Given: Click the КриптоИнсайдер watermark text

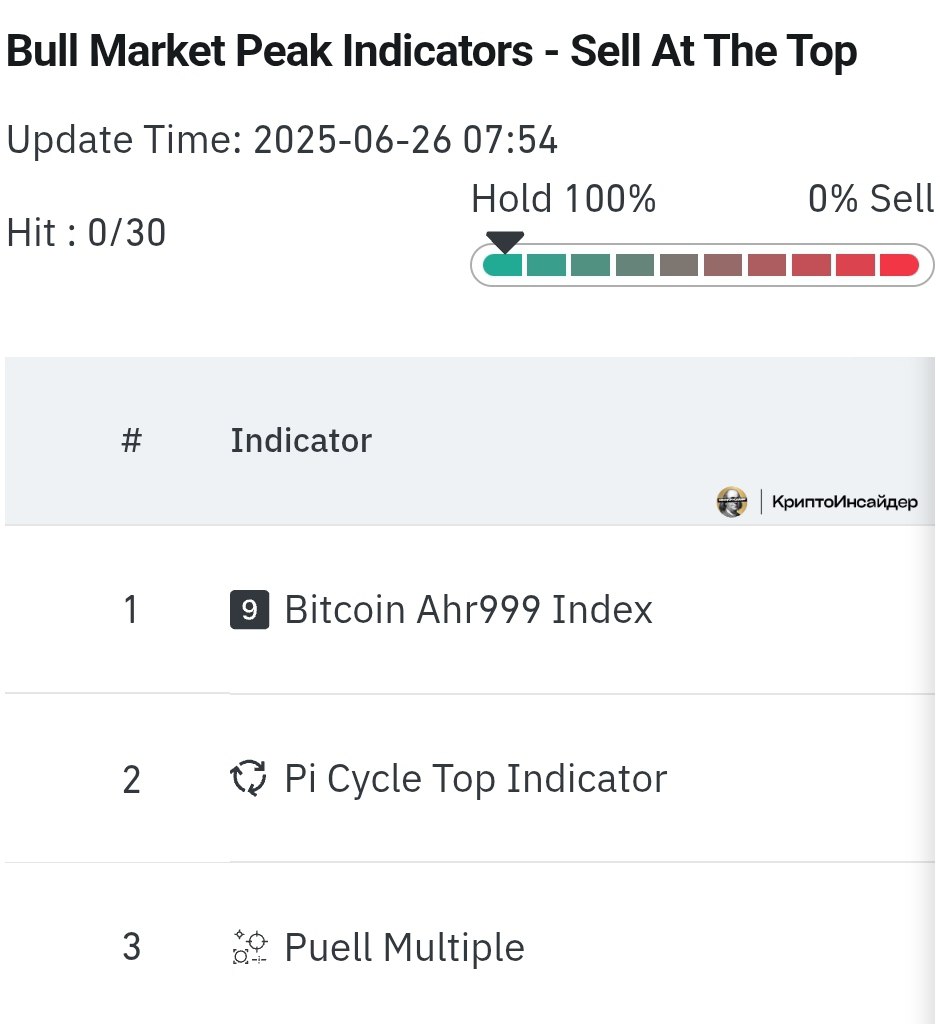Looking at the screenshot, I should coord(845,502).
